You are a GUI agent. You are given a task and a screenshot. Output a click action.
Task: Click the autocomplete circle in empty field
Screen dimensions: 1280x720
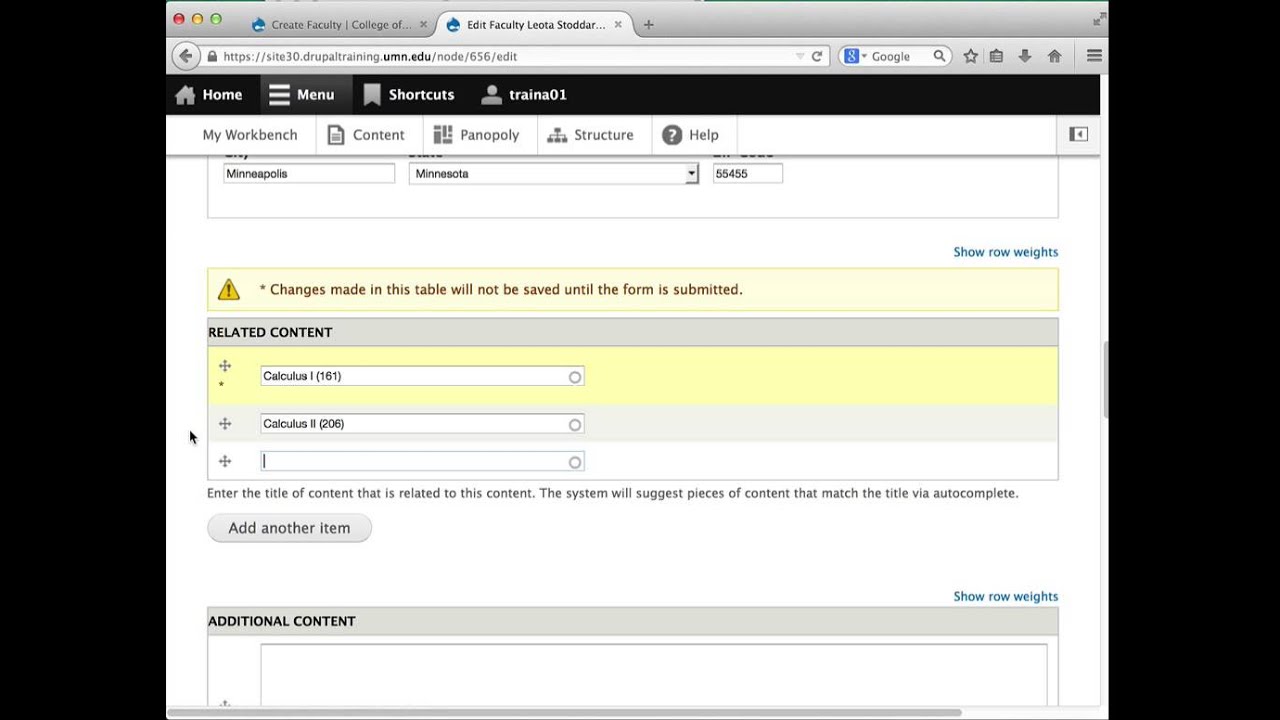(x=574, y=462)
